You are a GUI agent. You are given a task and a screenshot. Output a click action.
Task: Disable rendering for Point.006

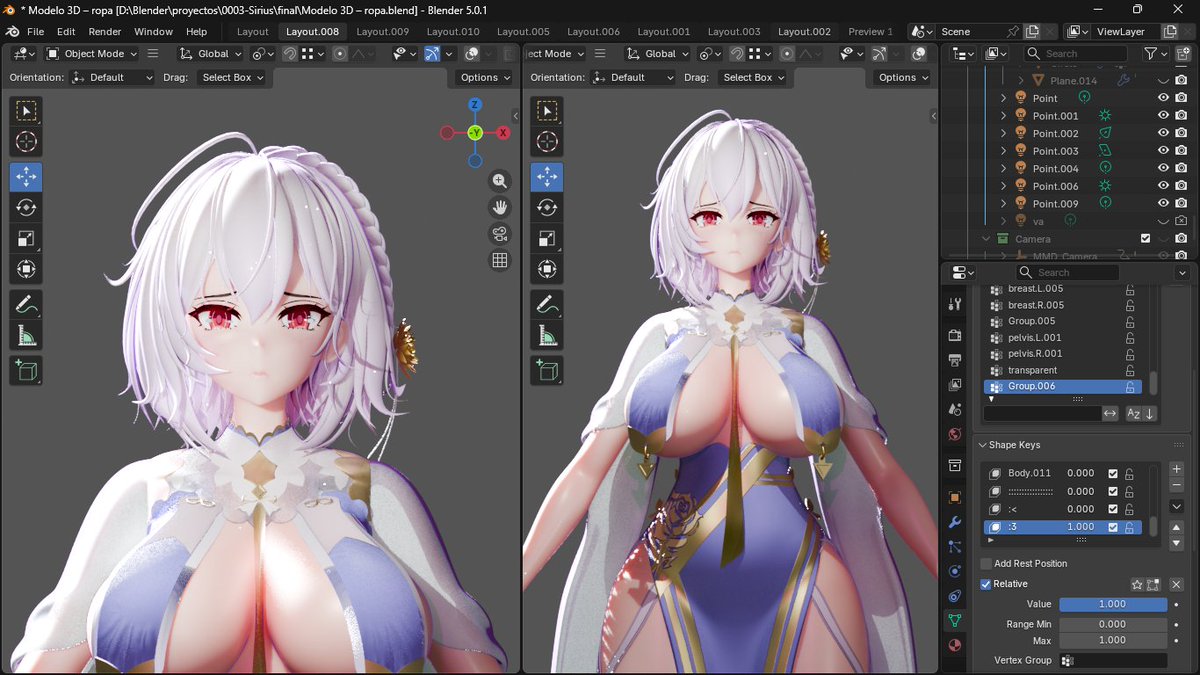1181,186
